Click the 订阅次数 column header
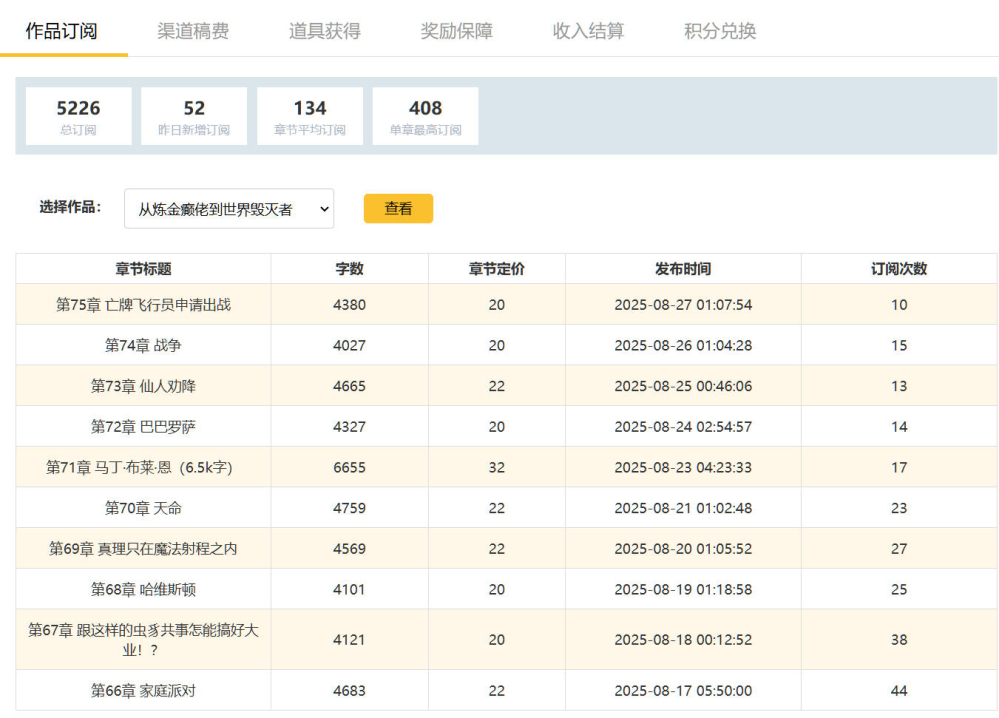Screen dimensions: 999x718 coord(898,269)
